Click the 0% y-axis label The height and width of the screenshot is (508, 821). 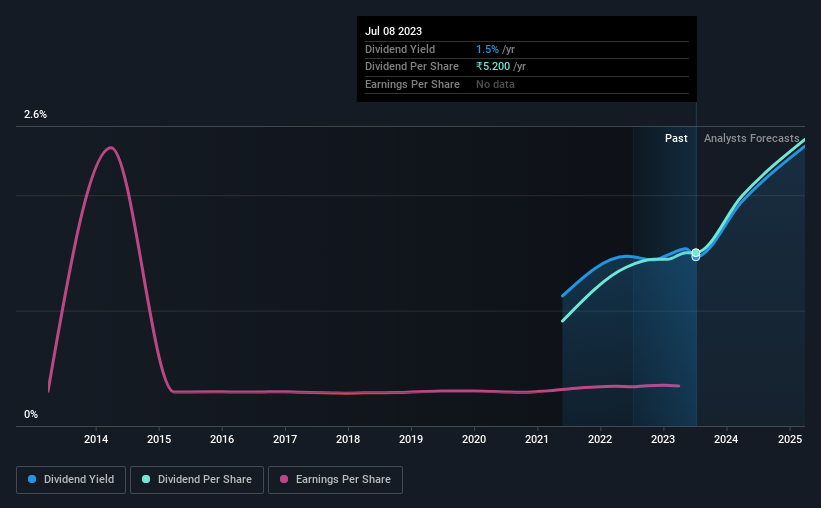click(x=31, y=414)
